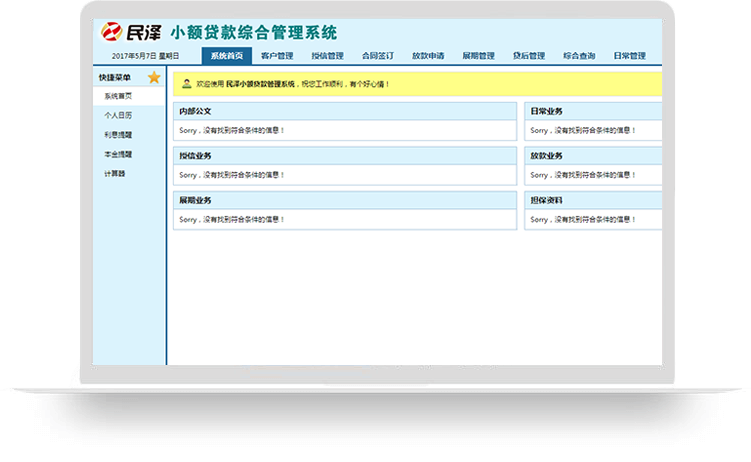Open the 综合查询 tab

pos(579,56)
